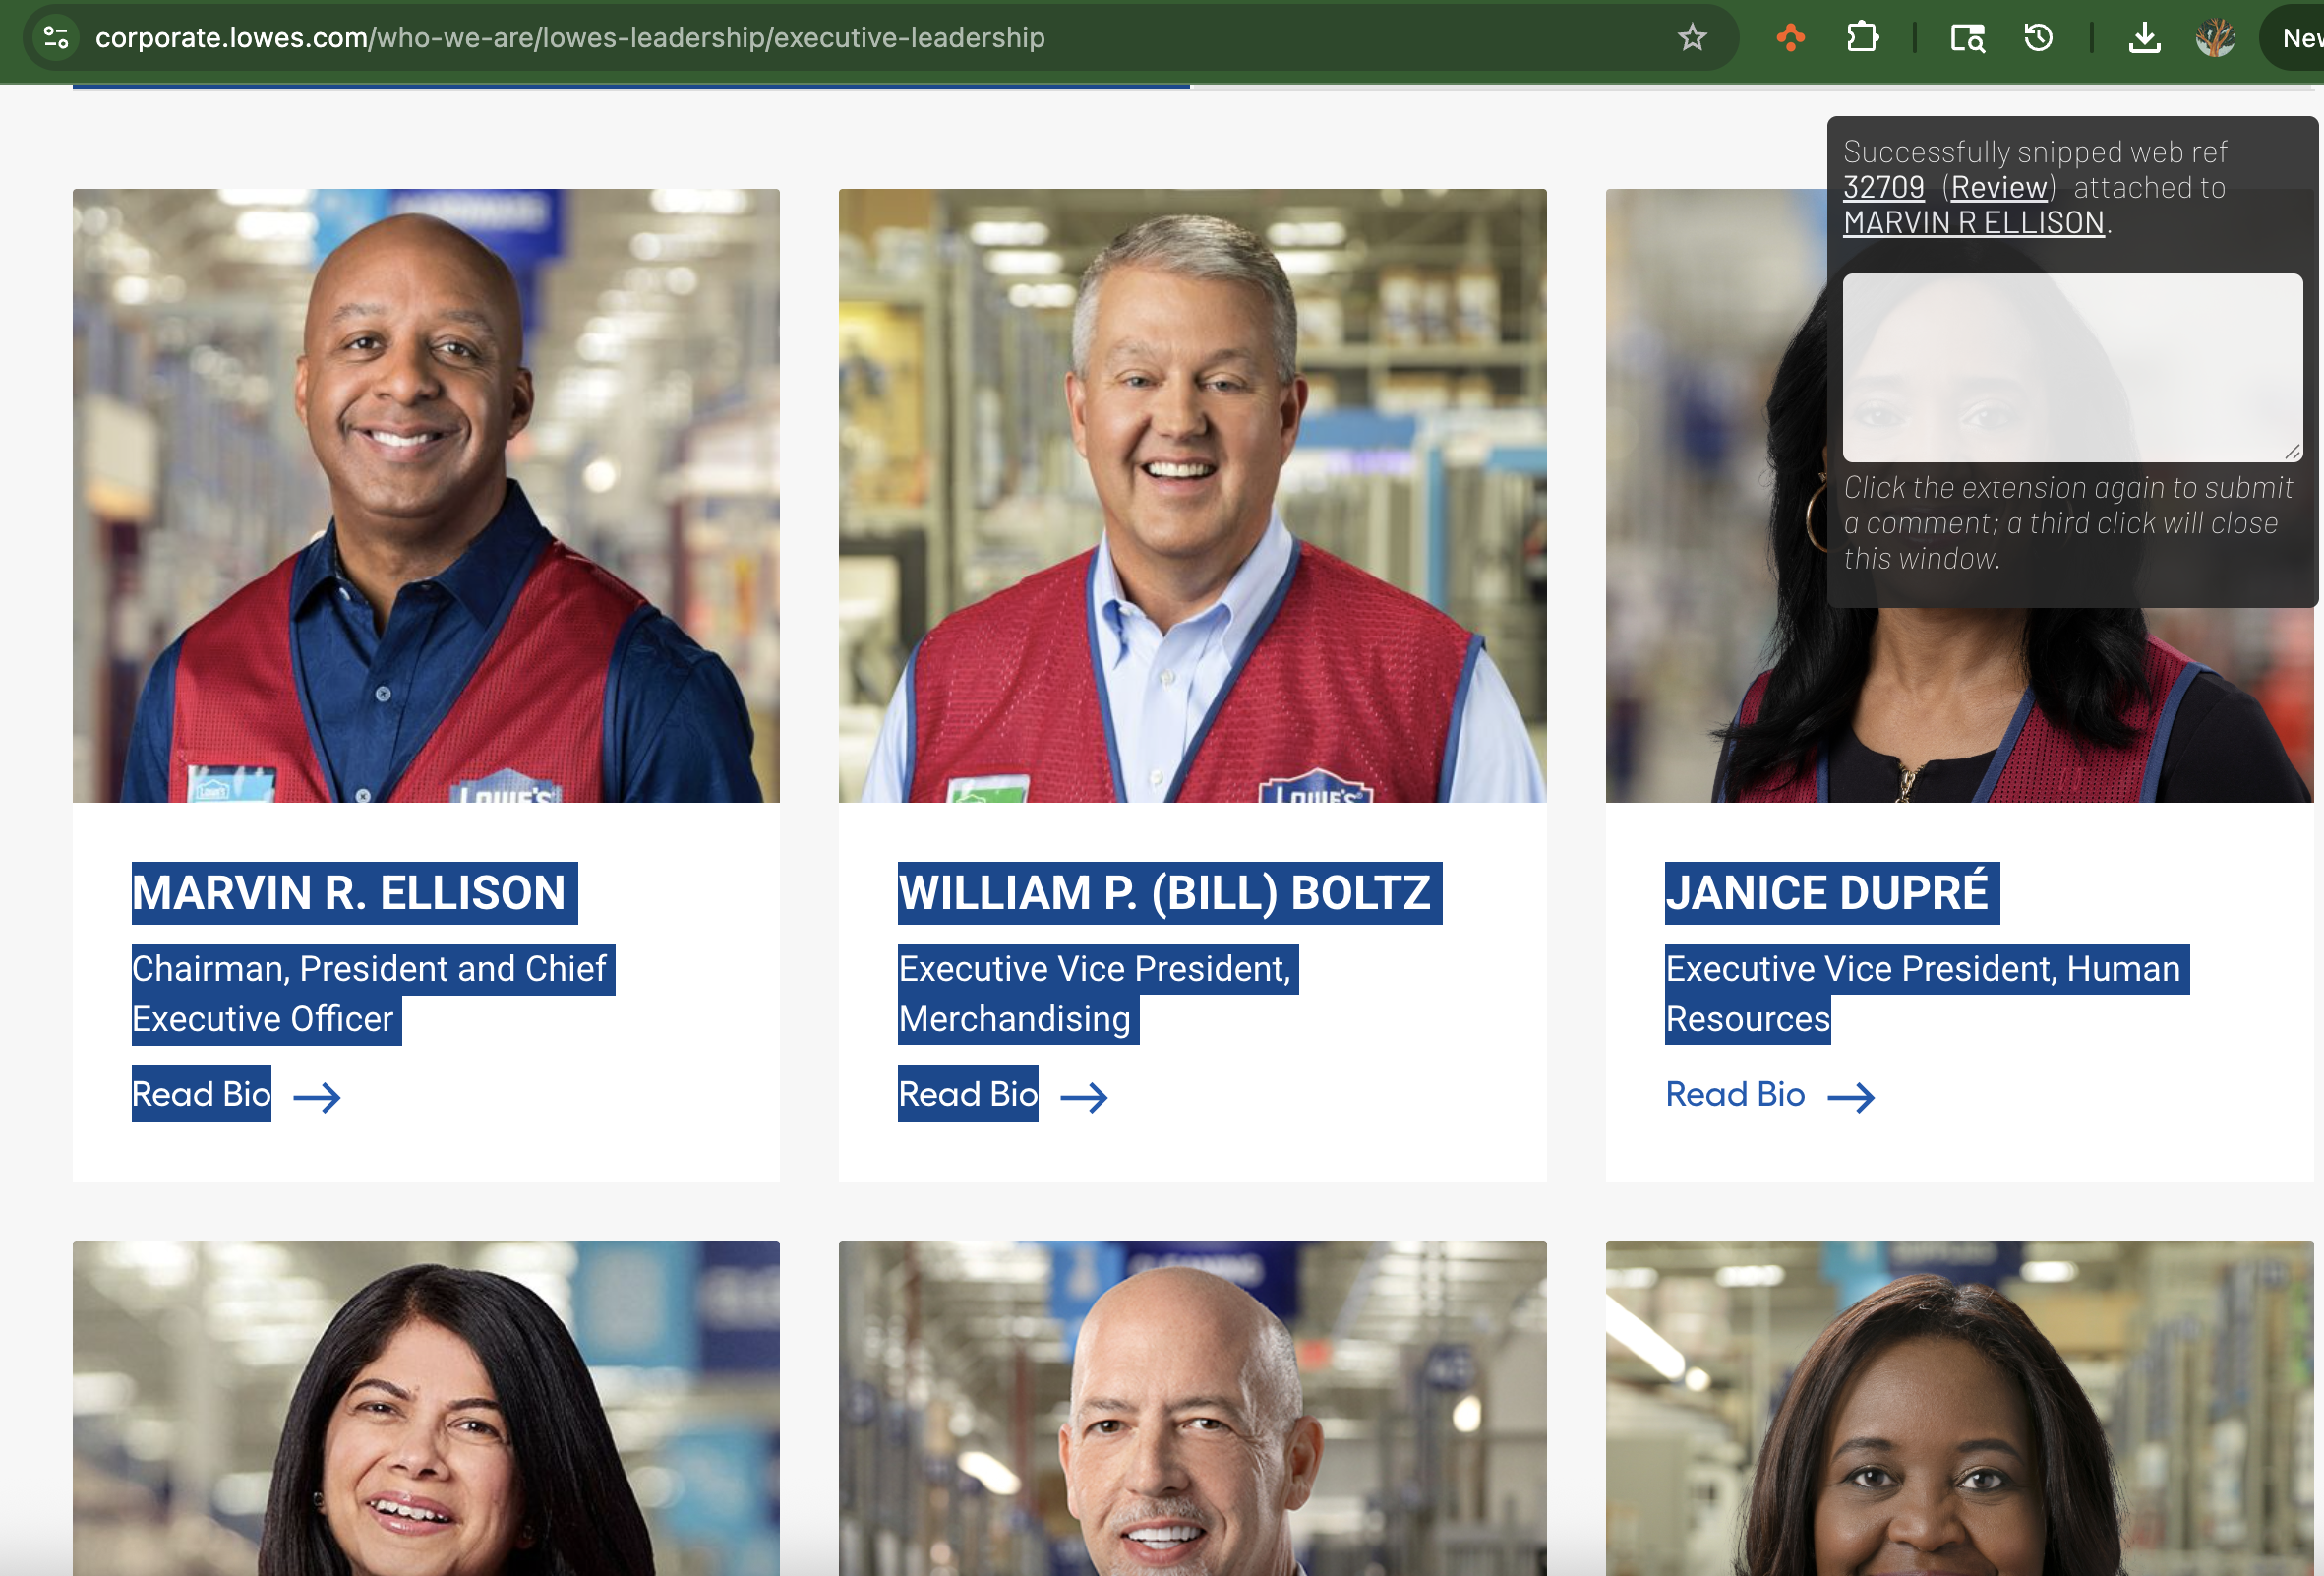The image size is (2324, 1576).
Task: Bookmark this page with the star icon
Action: 1692,38
